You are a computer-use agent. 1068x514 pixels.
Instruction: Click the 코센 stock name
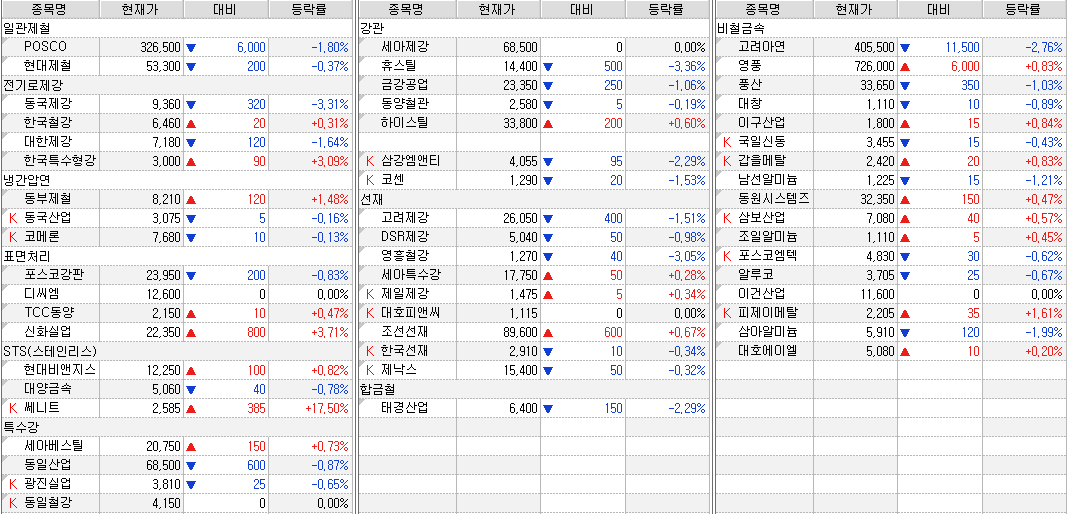[392, 180]
